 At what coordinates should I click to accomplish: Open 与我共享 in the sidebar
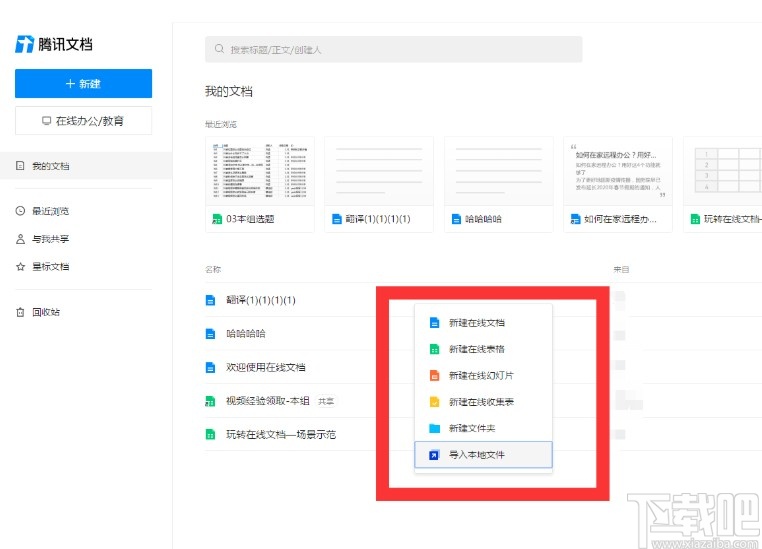tap(51, 239)
